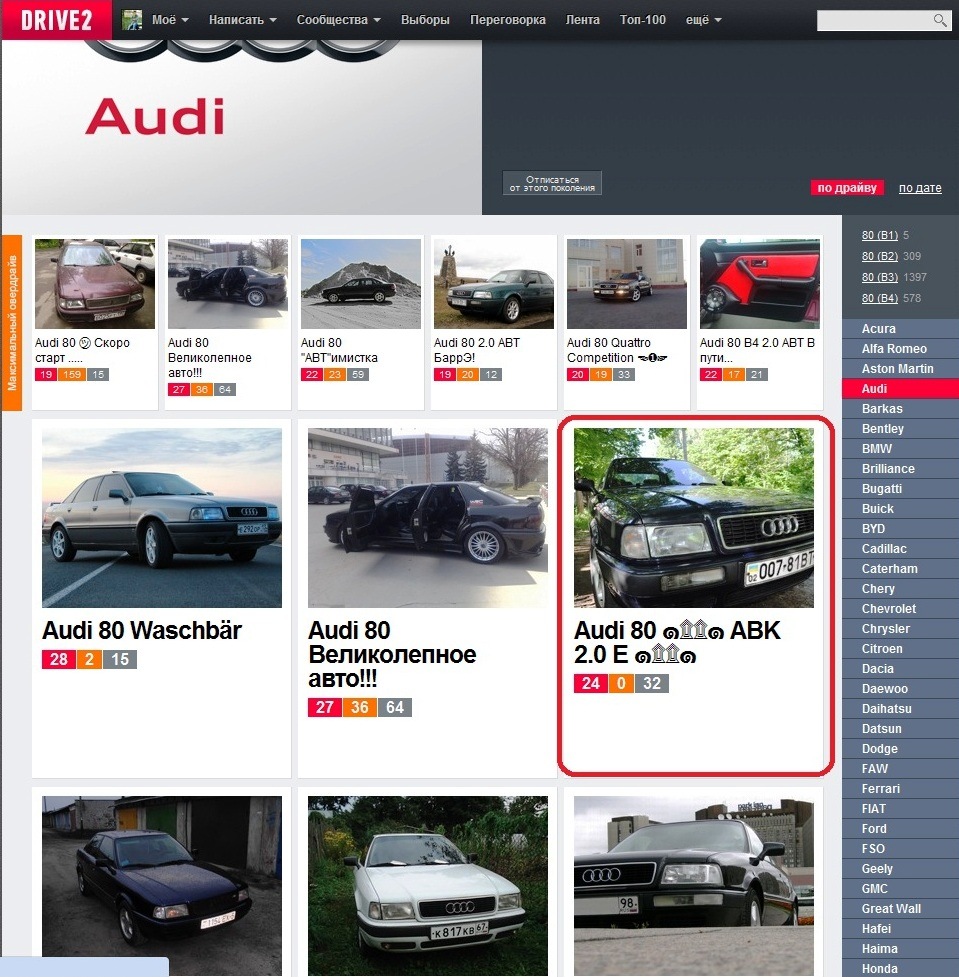Image resolution: width=959 pixels, height=977 pixels.
Task: Open the Audi 80 Quattro Competition thumbnail
Action: pos(627,284)
